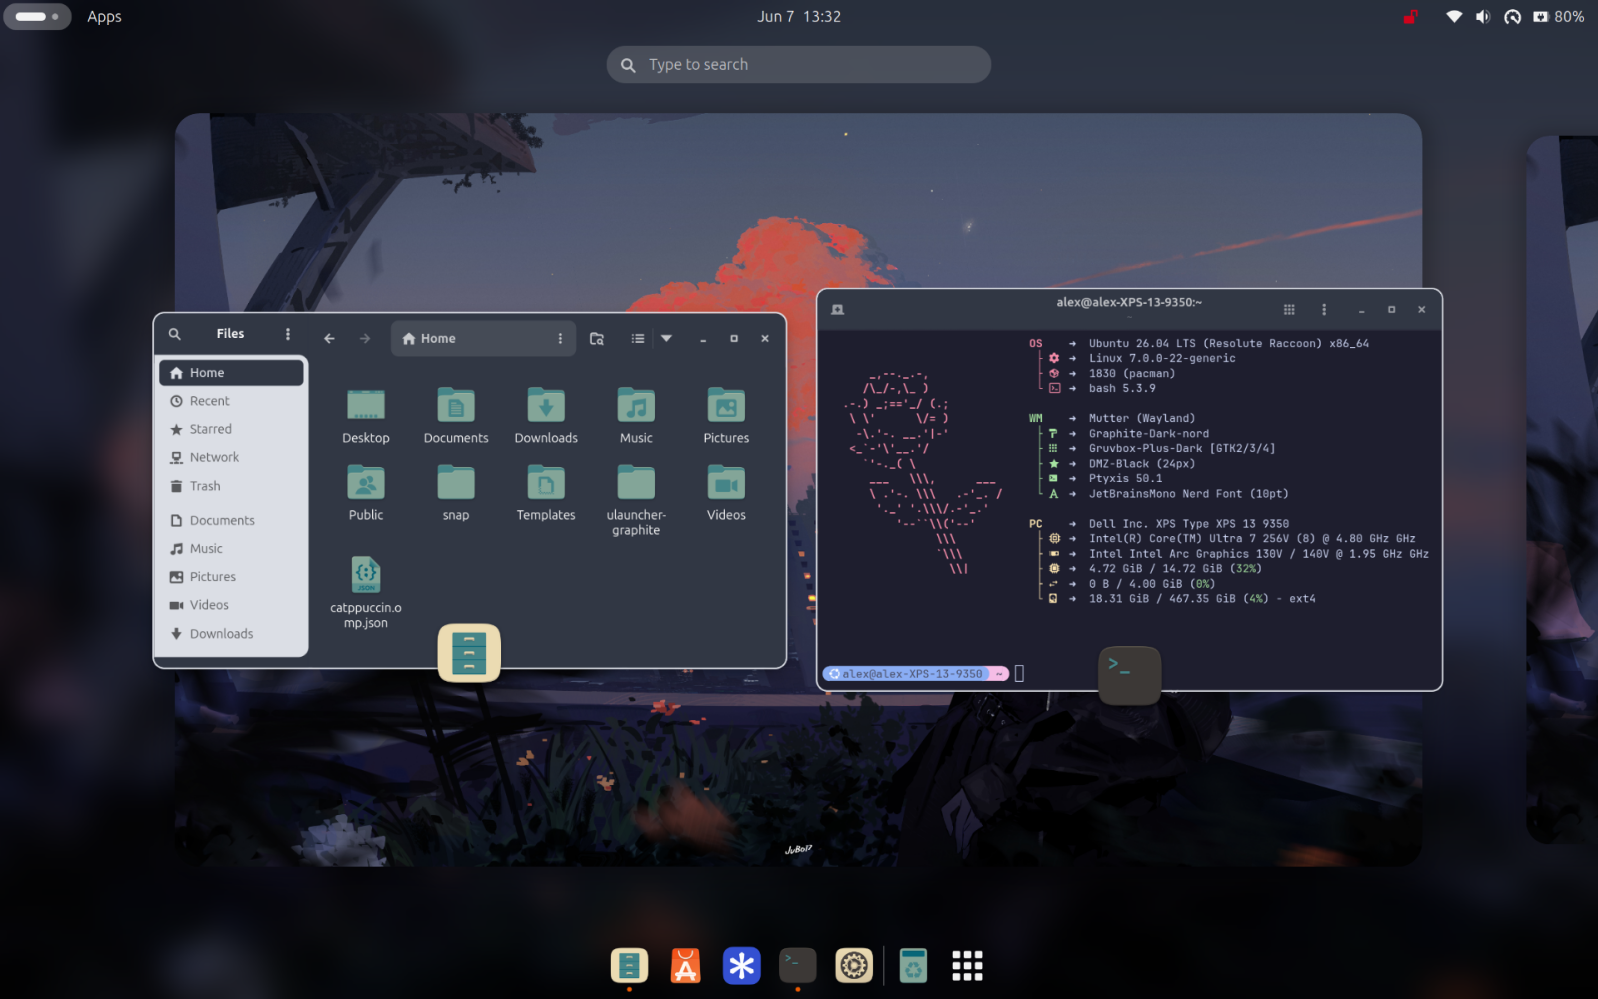
Task: Open Trash in Files sidebar
Action: 231,486
